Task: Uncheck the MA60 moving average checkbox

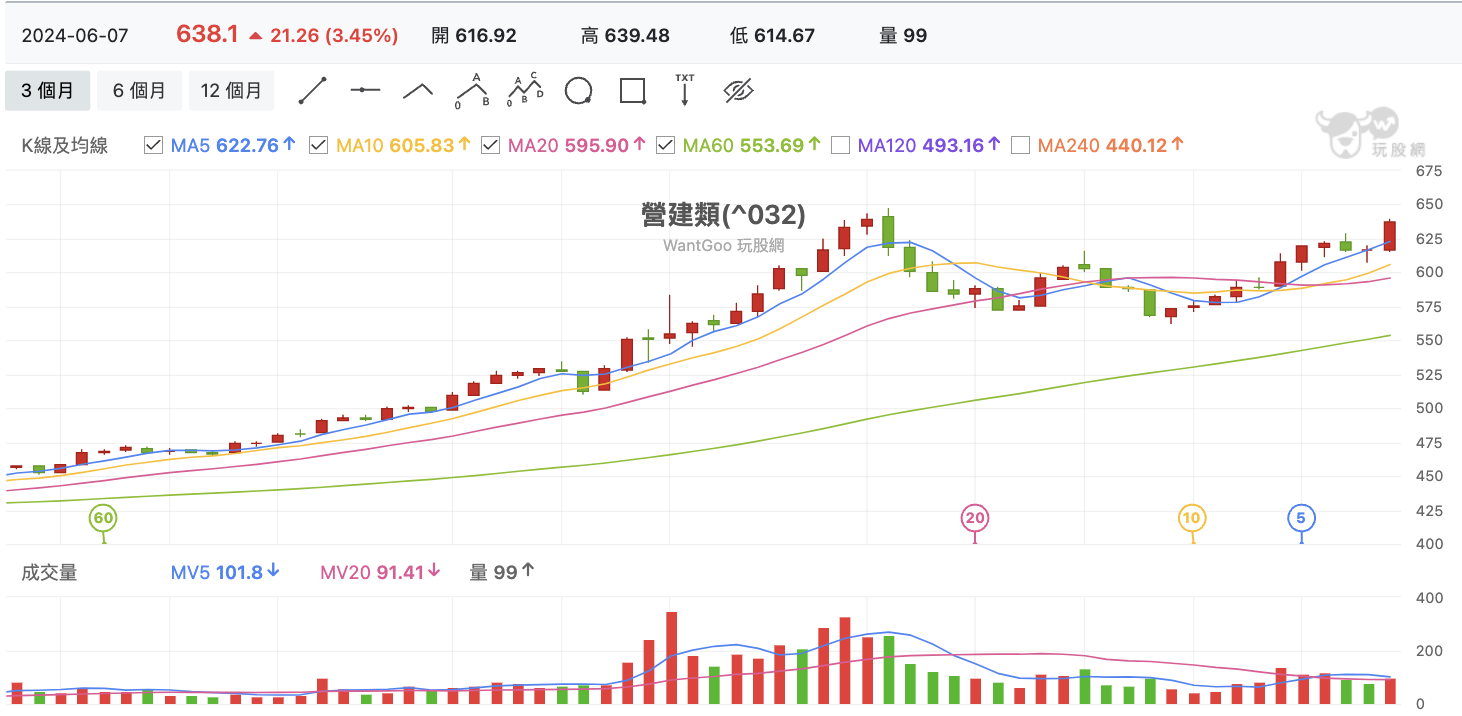Action: 665,145
